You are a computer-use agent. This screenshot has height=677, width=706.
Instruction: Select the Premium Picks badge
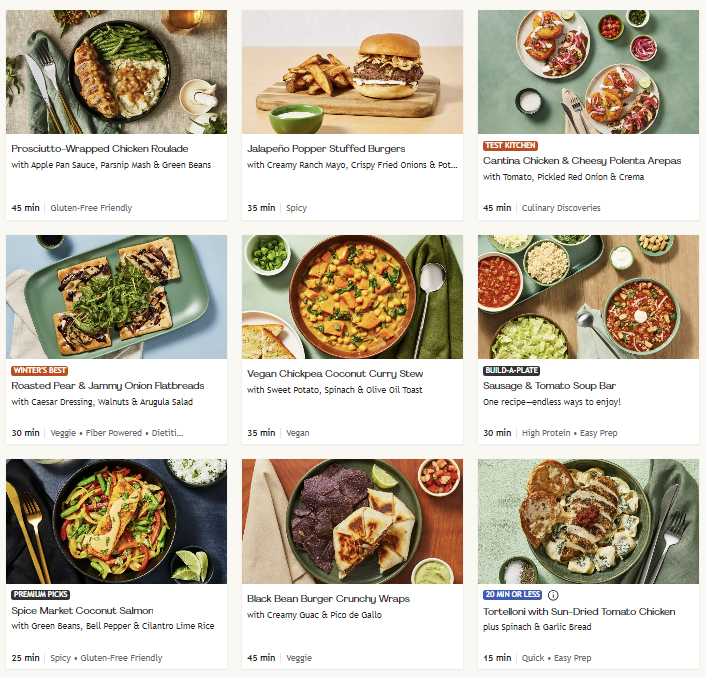click(x=41, y=595)
